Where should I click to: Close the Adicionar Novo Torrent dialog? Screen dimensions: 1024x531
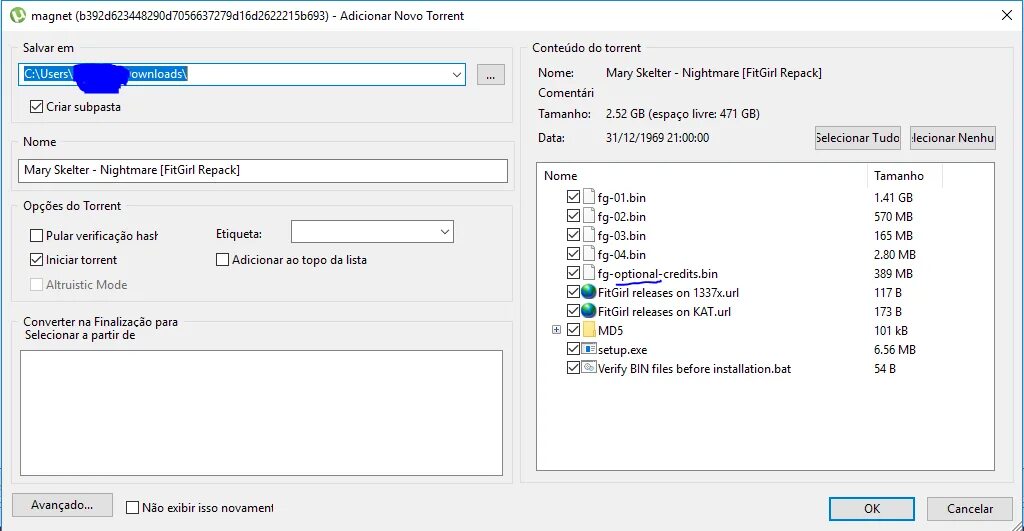(x=1006, y=15)
